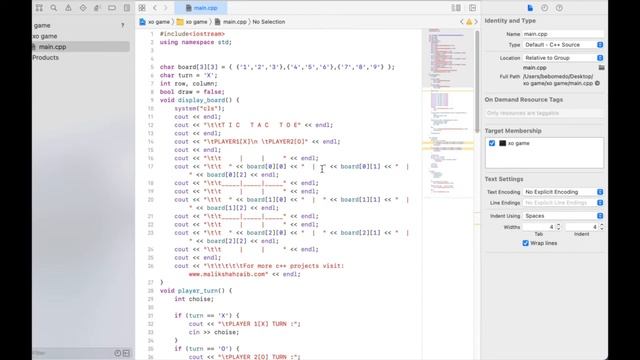640x360 pixels.
Task: Click the navigator question mark status badge
Action: click(x=122, y=25)
